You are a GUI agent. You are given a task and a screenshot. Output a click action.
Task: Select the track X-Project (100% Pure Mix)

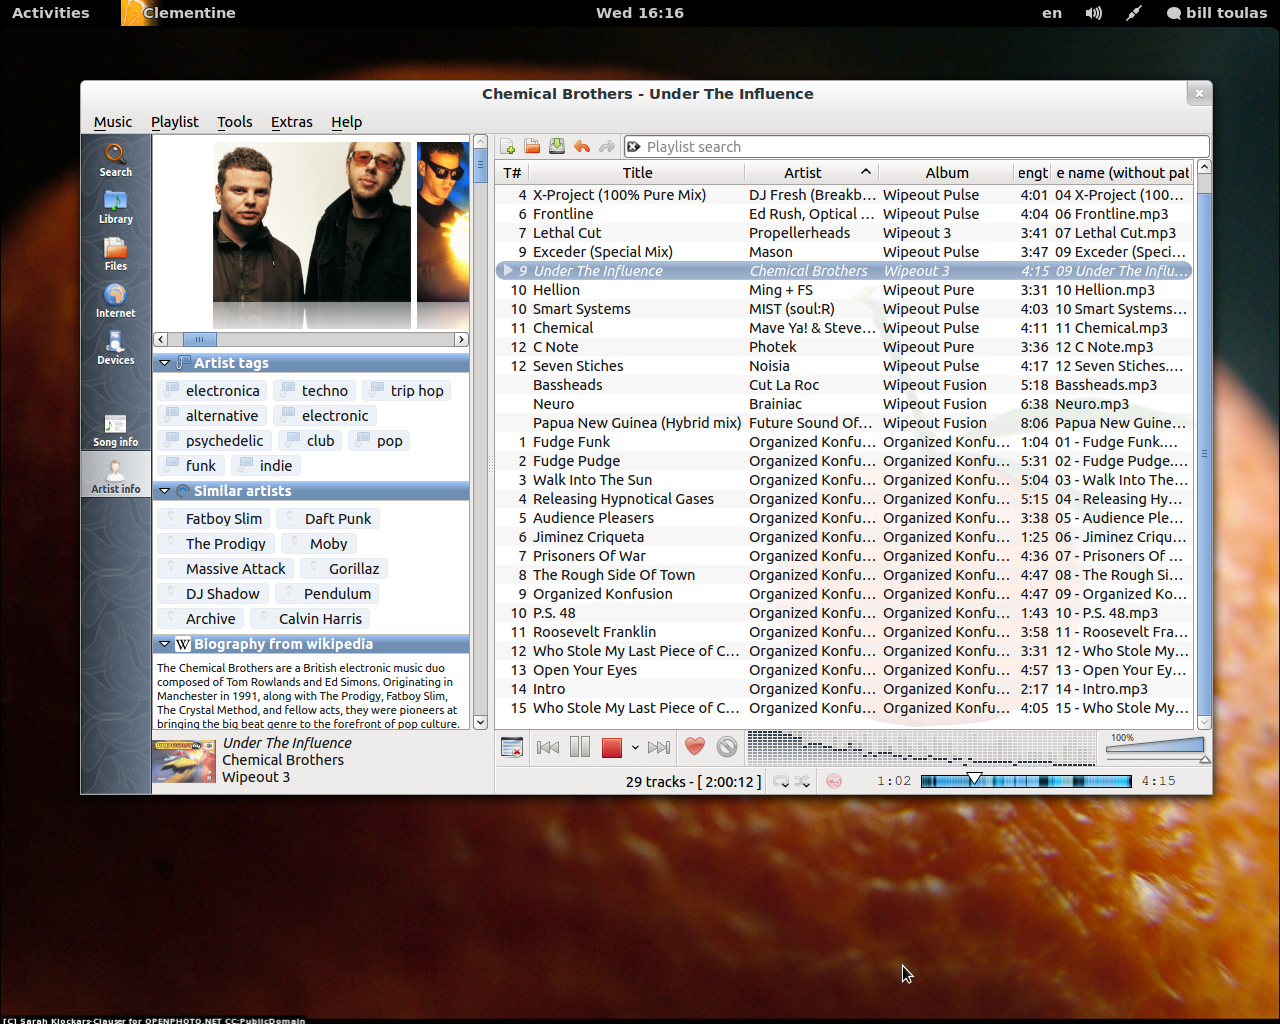844,195
